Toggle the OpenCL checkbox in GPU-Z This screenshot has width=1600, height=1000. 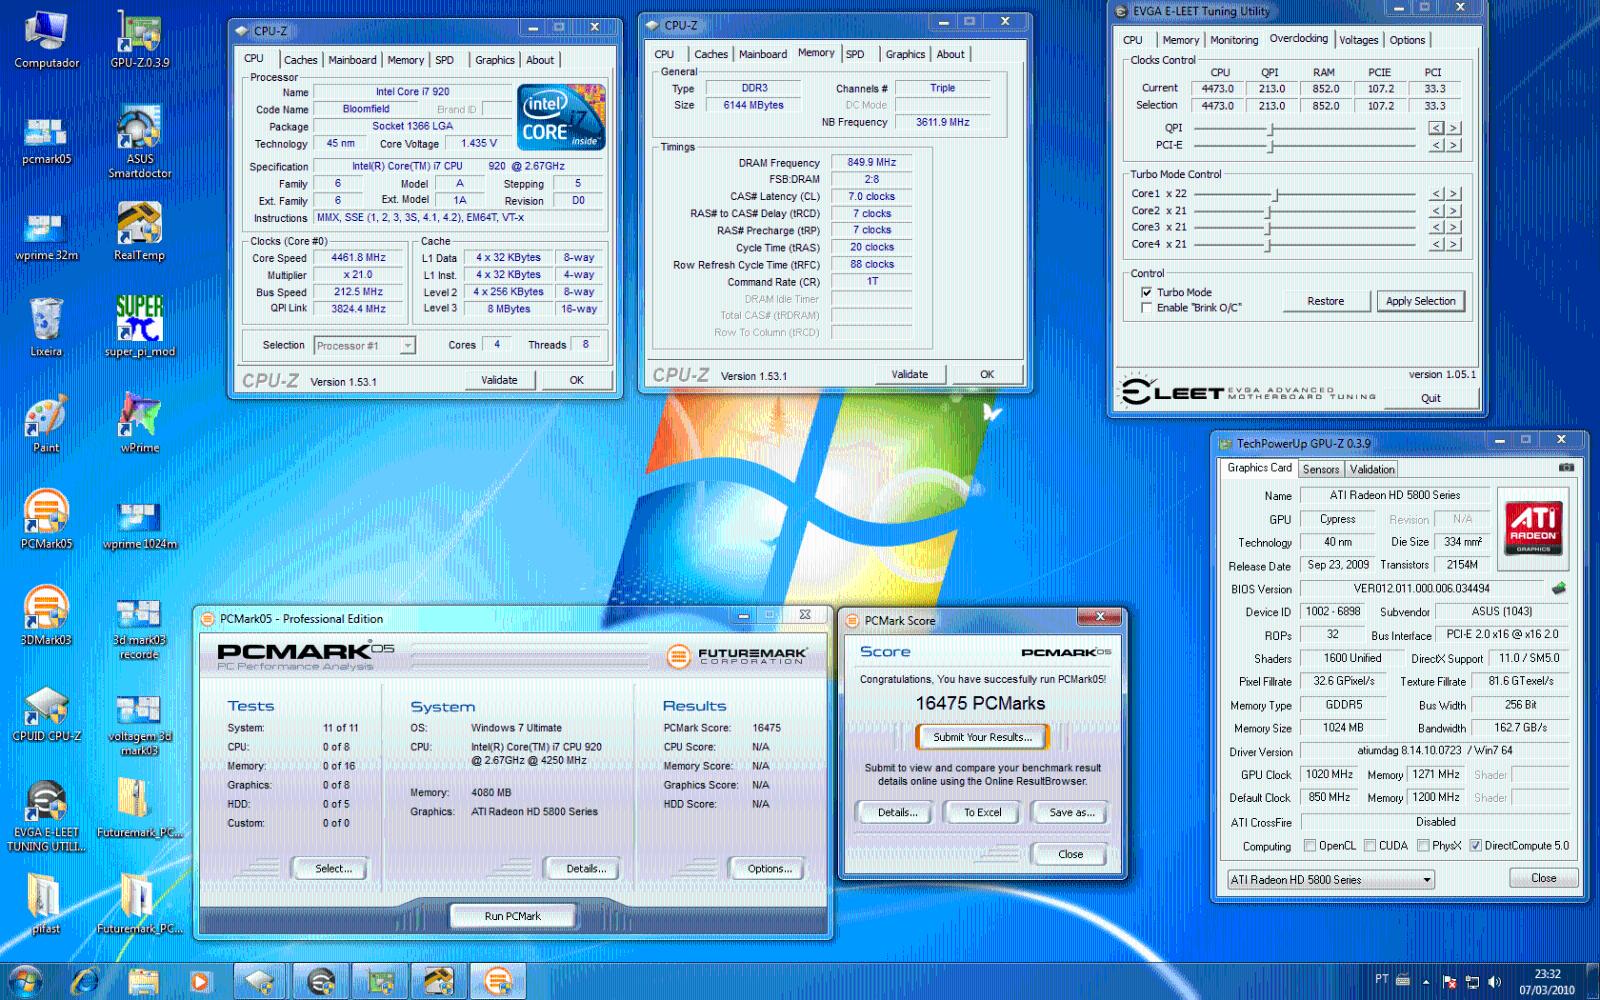[1310, 846]
